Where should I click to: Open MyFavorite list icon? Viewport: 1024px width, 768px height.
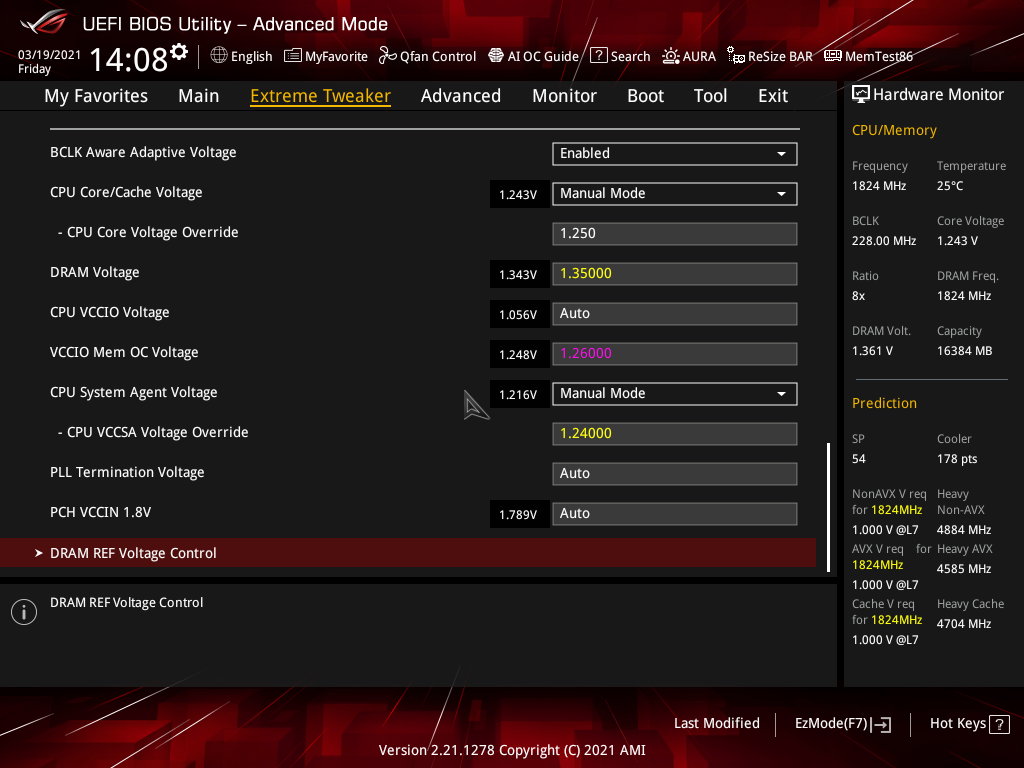tap(293, 56)
